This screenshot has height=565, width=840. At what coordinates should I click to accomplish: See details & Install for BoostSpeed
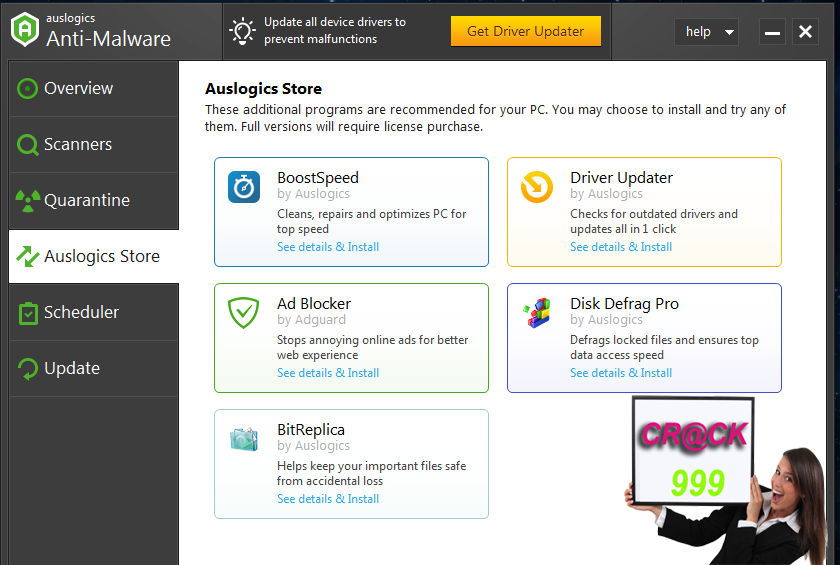328,247
